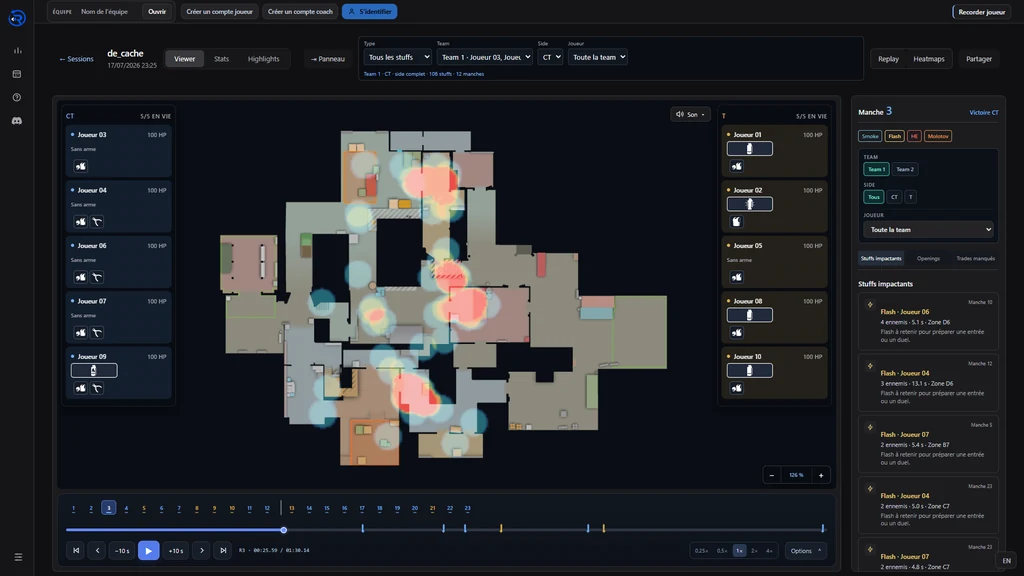Click Joueur 09's defuse kit icon
The width and height of the screenshot is (1024, 576).
97,389
